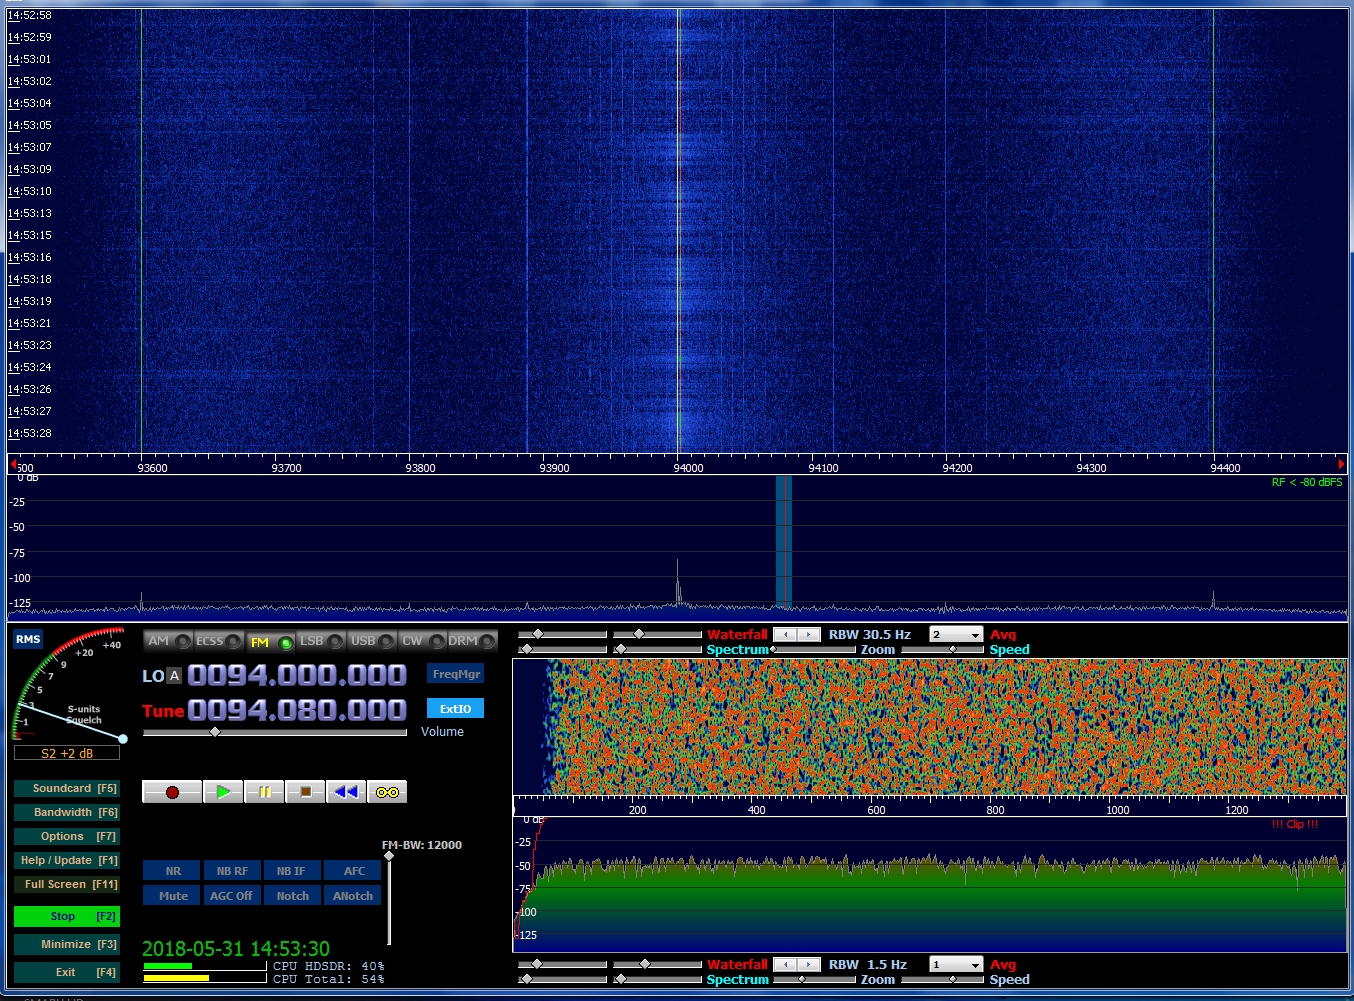
Task: Toggle the NB IF noise blanker
Action: [292, 871]
